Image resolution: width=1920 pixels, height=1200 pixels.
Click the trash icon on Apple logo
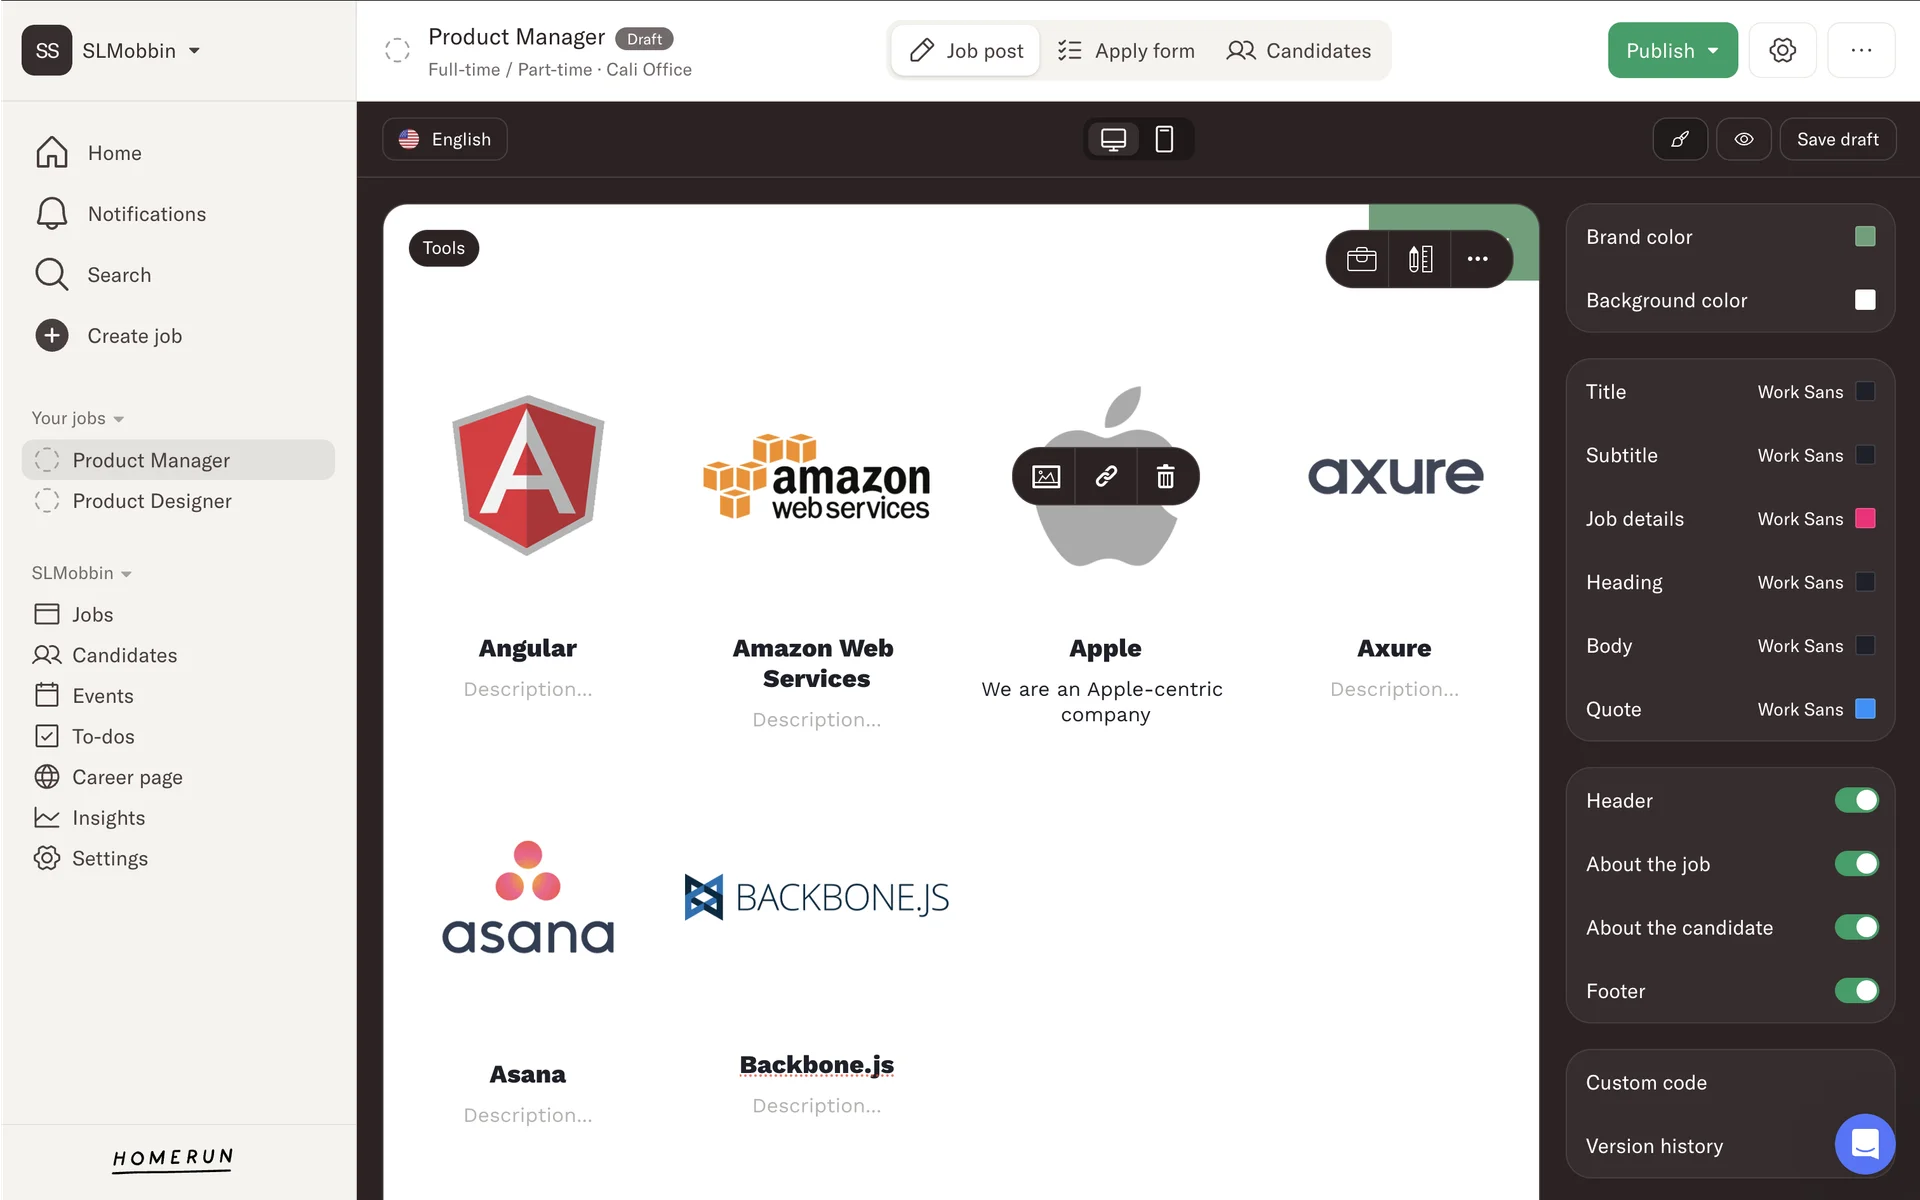pos(1165,477)
